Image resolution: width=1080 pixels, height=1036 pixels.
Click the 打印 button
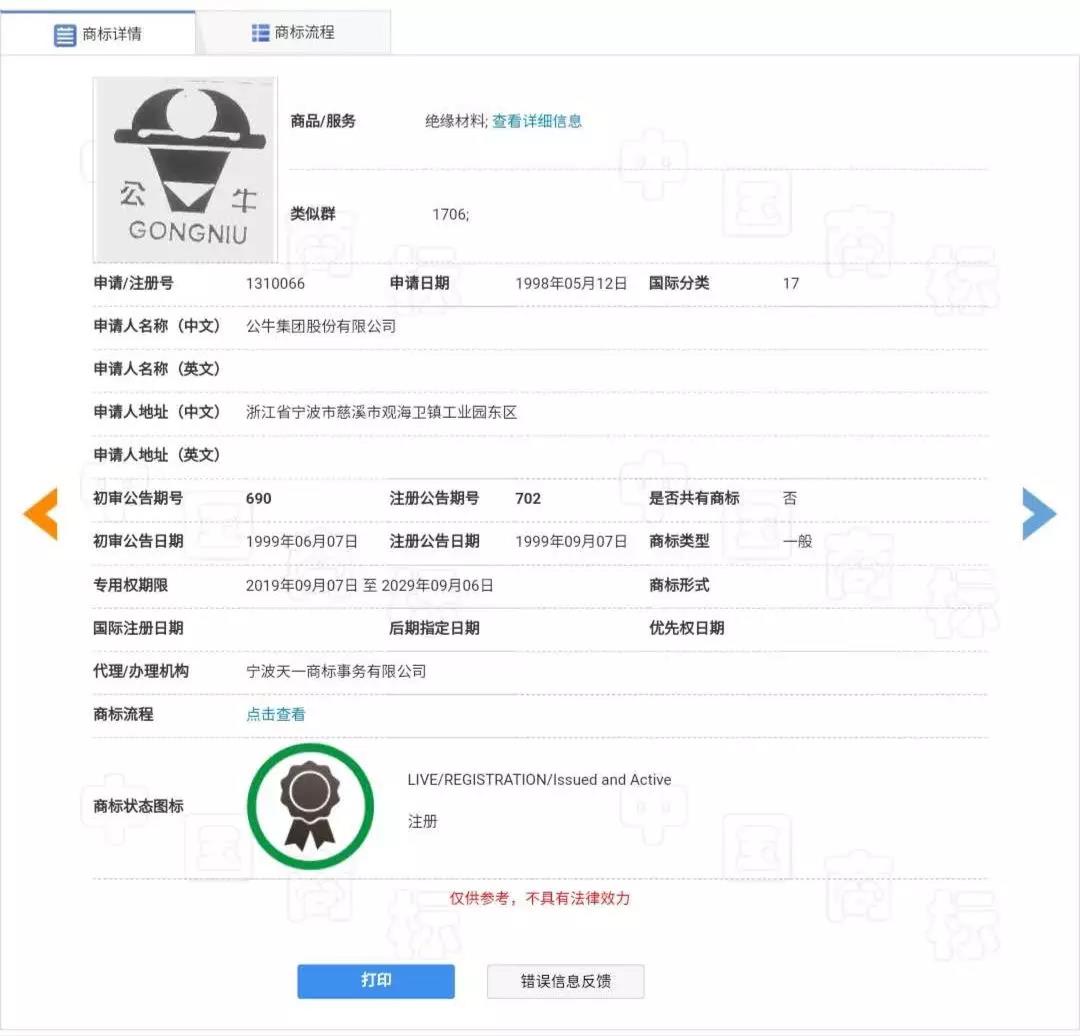[376, 981]
